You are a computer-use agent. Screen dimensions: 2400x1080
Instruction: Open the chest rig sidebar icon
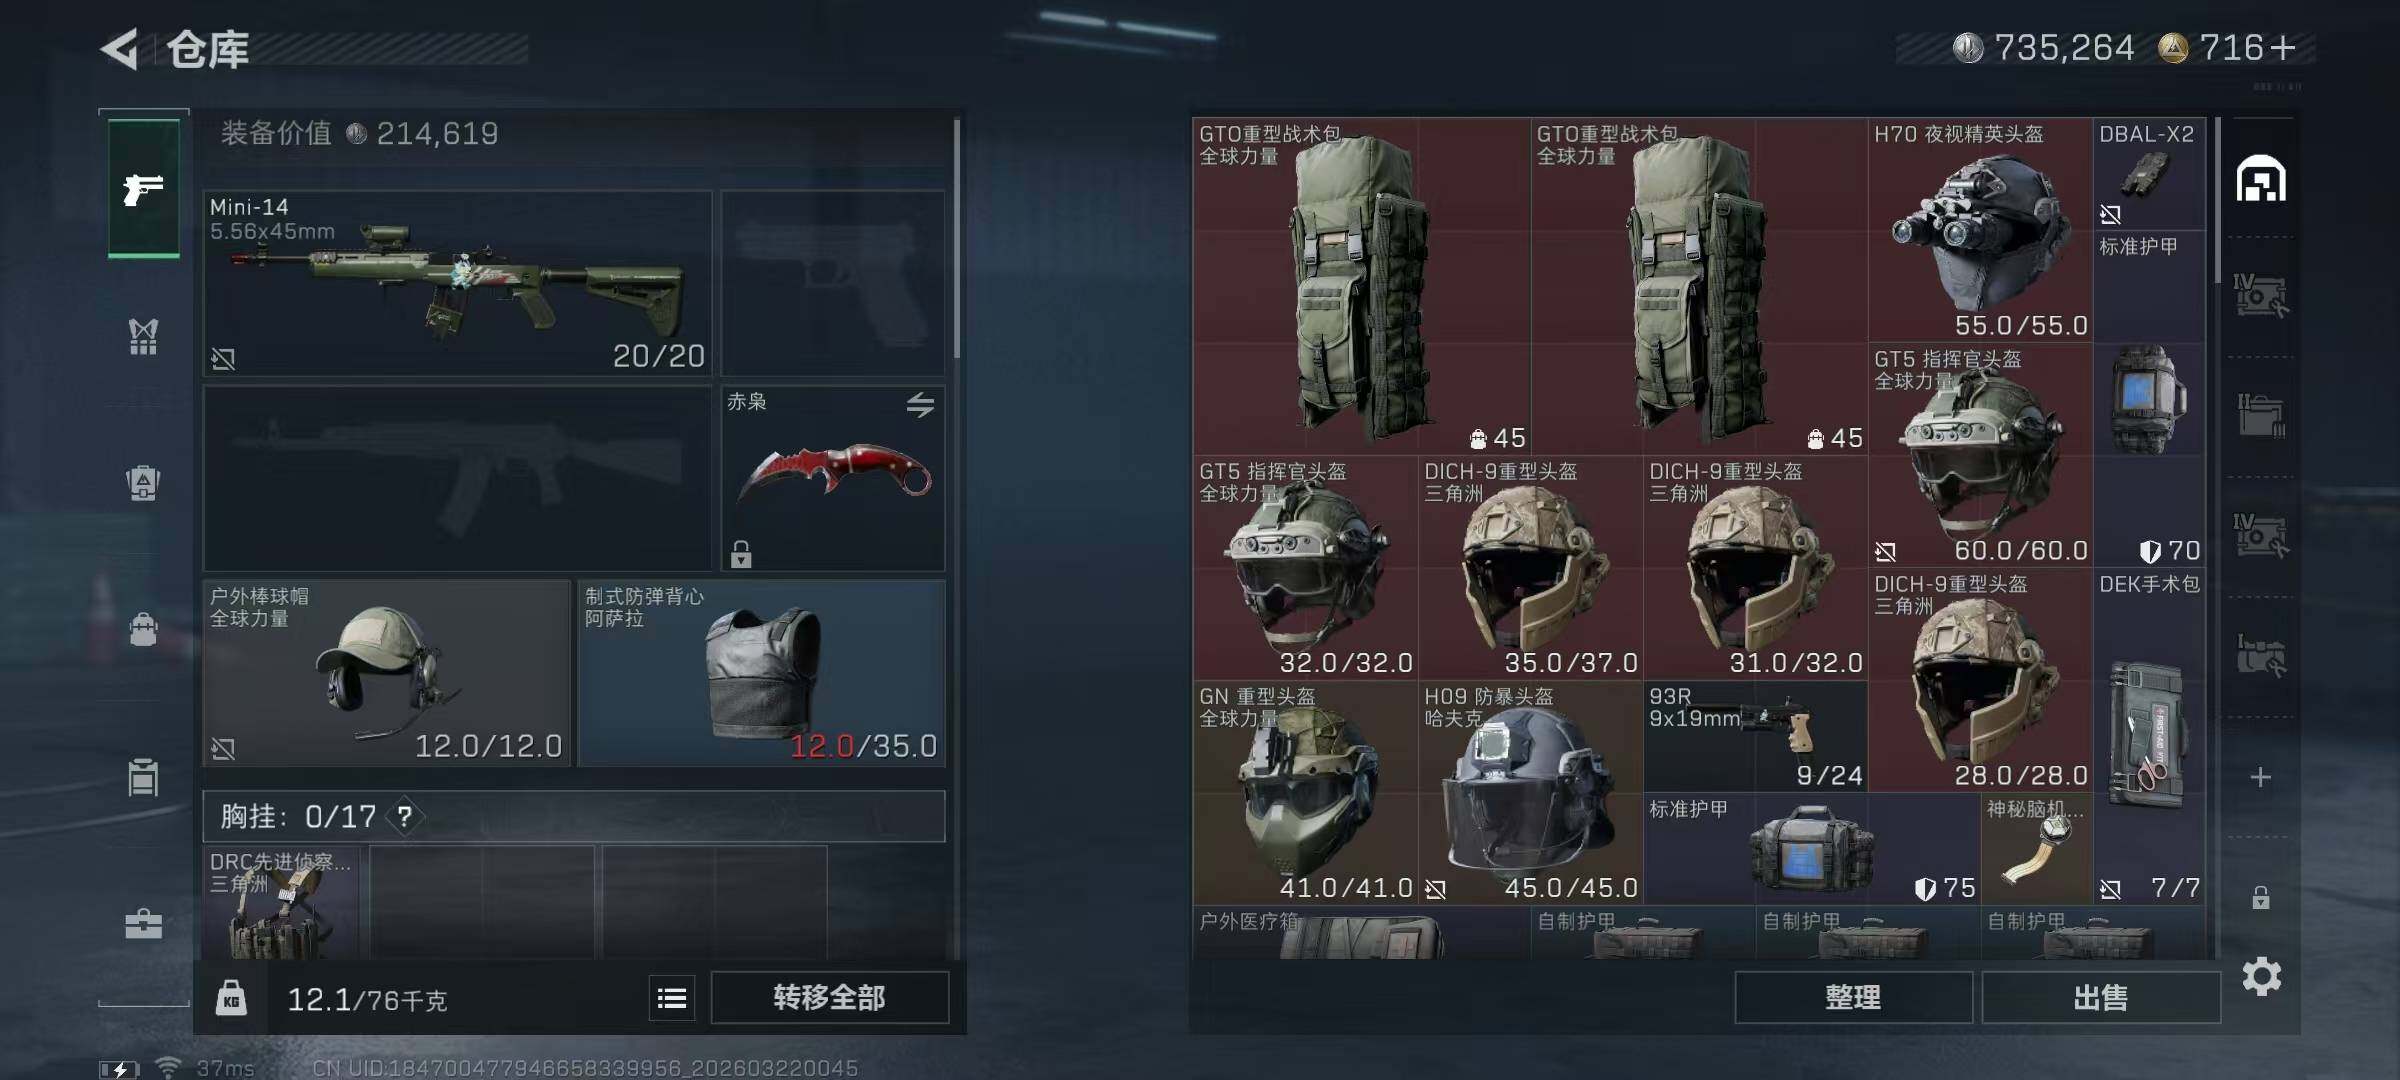(143, 336)
